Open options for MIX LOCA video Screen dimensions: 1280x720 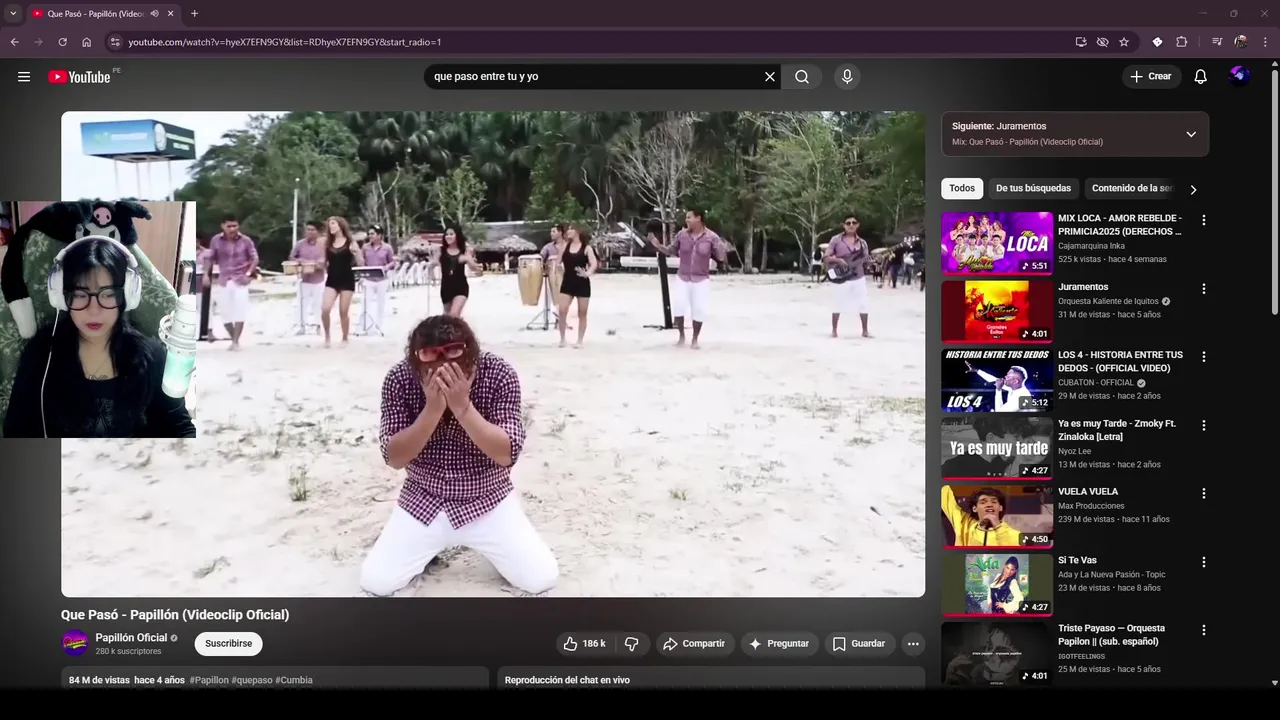pos(1204,220)
